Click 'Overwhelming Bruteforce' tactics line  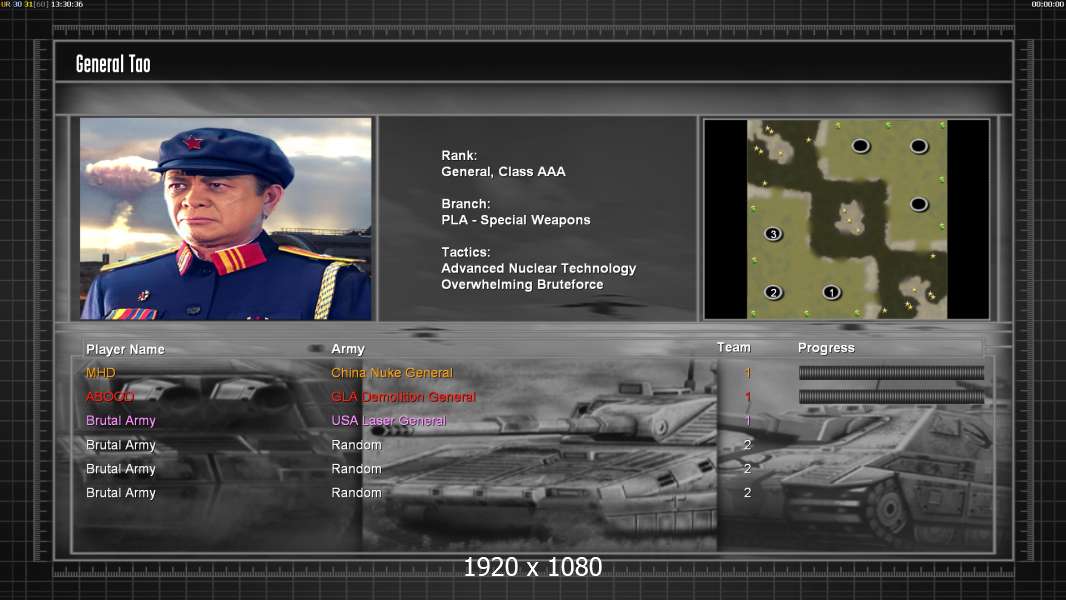tap(522, 285)
